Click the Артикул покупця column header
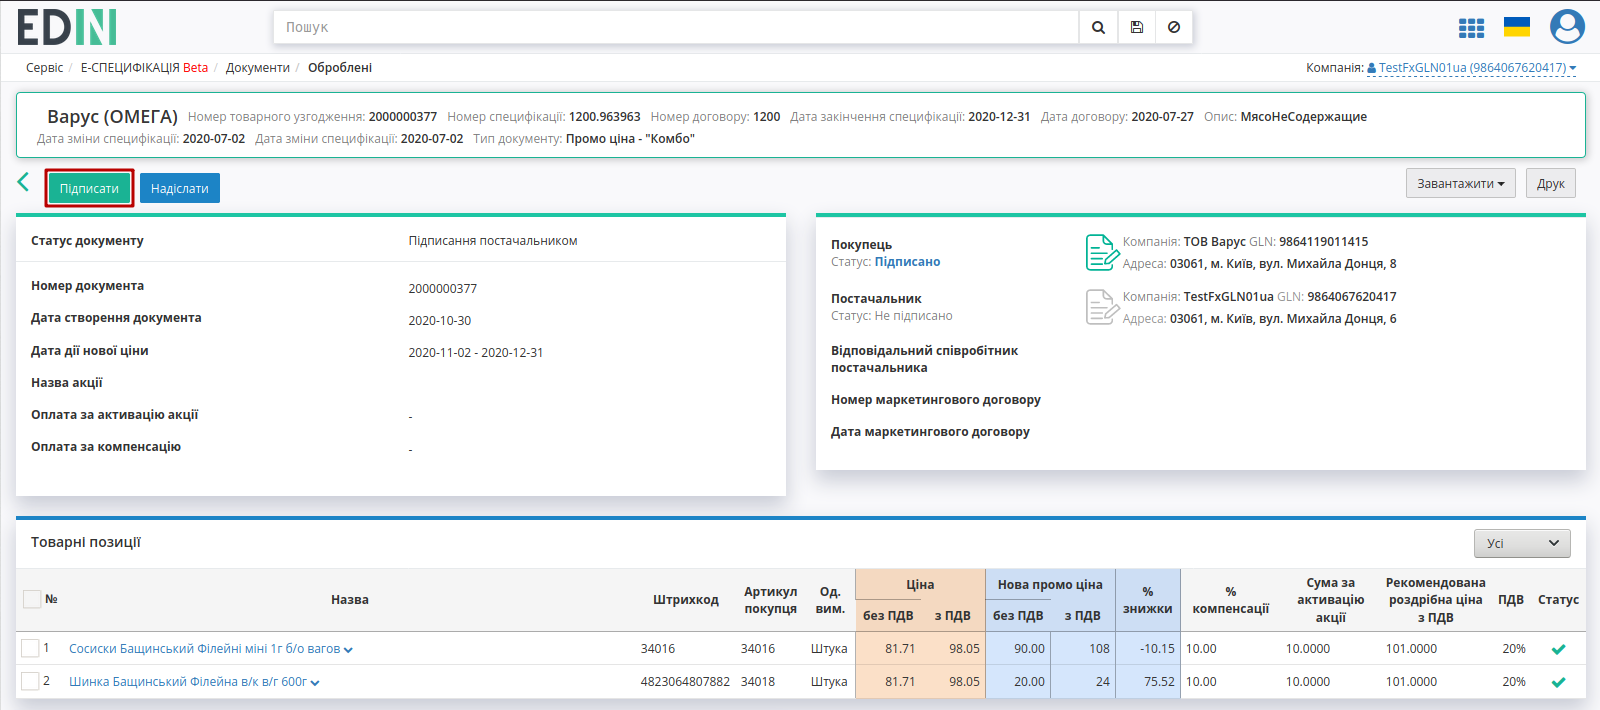Screen dimensions: 1600x710 (x=770, y=600)
